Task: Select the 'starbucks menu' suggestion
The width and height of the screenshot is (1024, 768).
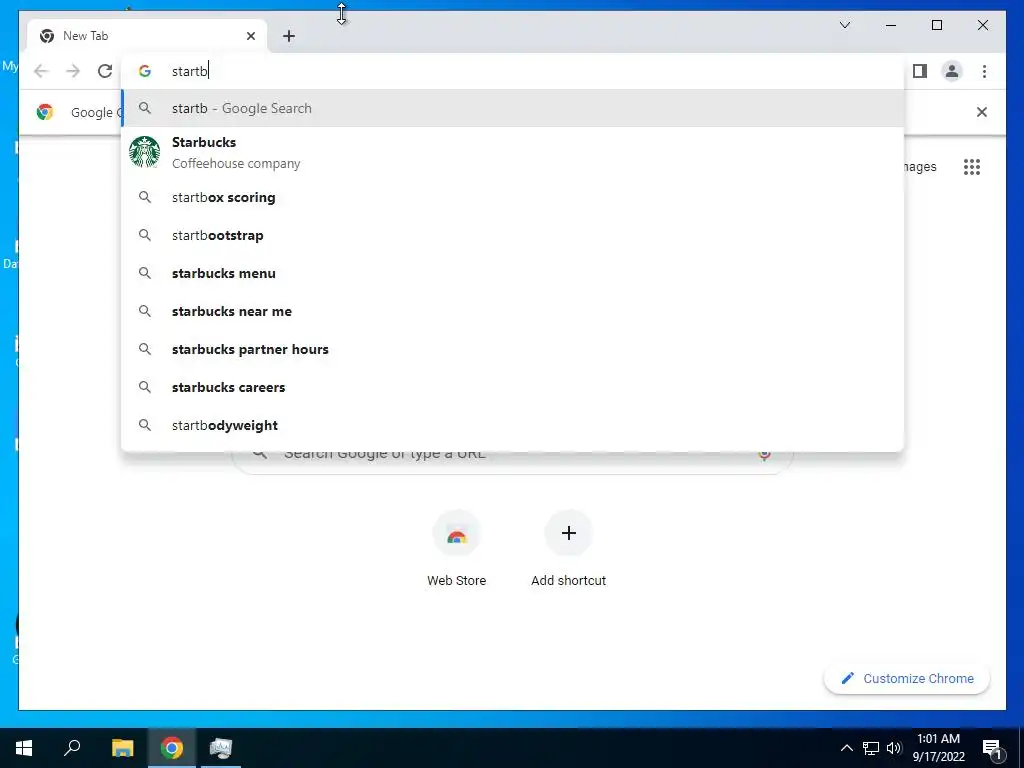Action: click(513, 273)
